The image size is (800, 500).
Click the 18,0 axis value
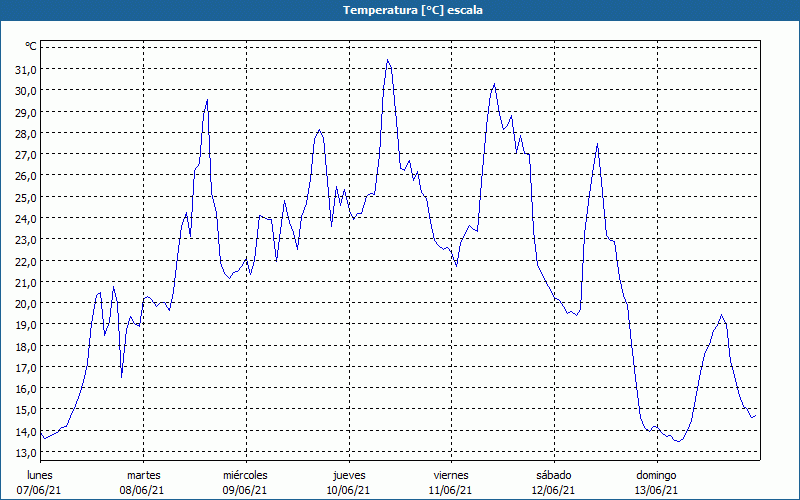(26, 346)
